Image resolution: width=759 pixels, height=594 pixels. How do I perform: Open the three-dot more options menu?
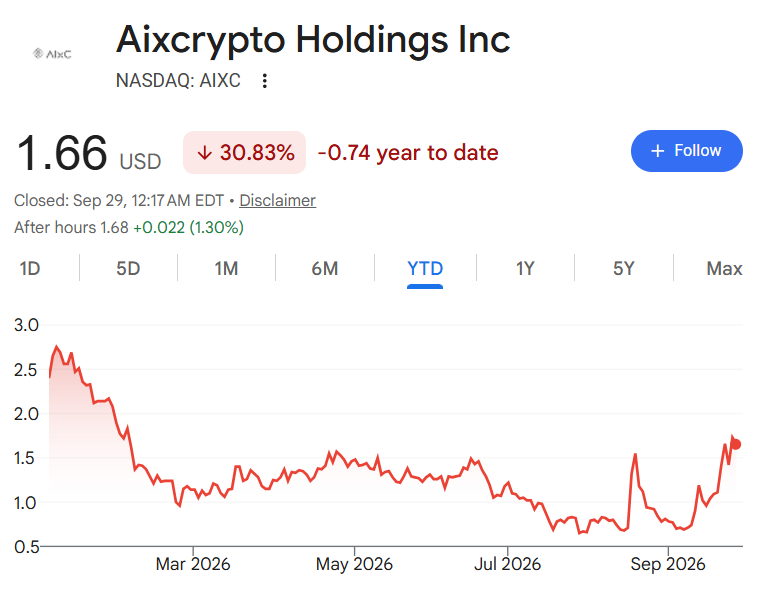[x=264, y=81]
